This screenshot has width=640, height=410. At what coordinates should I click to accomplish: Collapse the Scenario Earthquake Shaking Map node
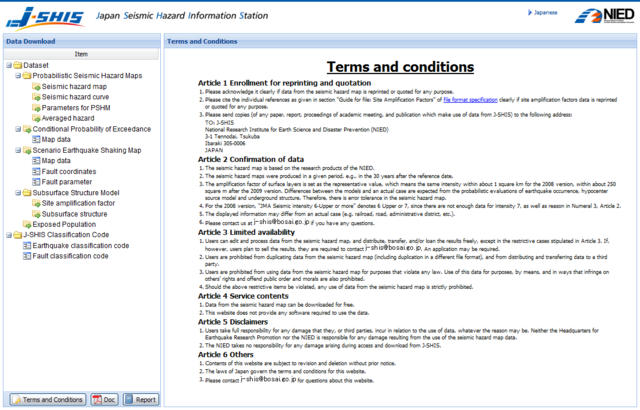(x=16, y=150)
